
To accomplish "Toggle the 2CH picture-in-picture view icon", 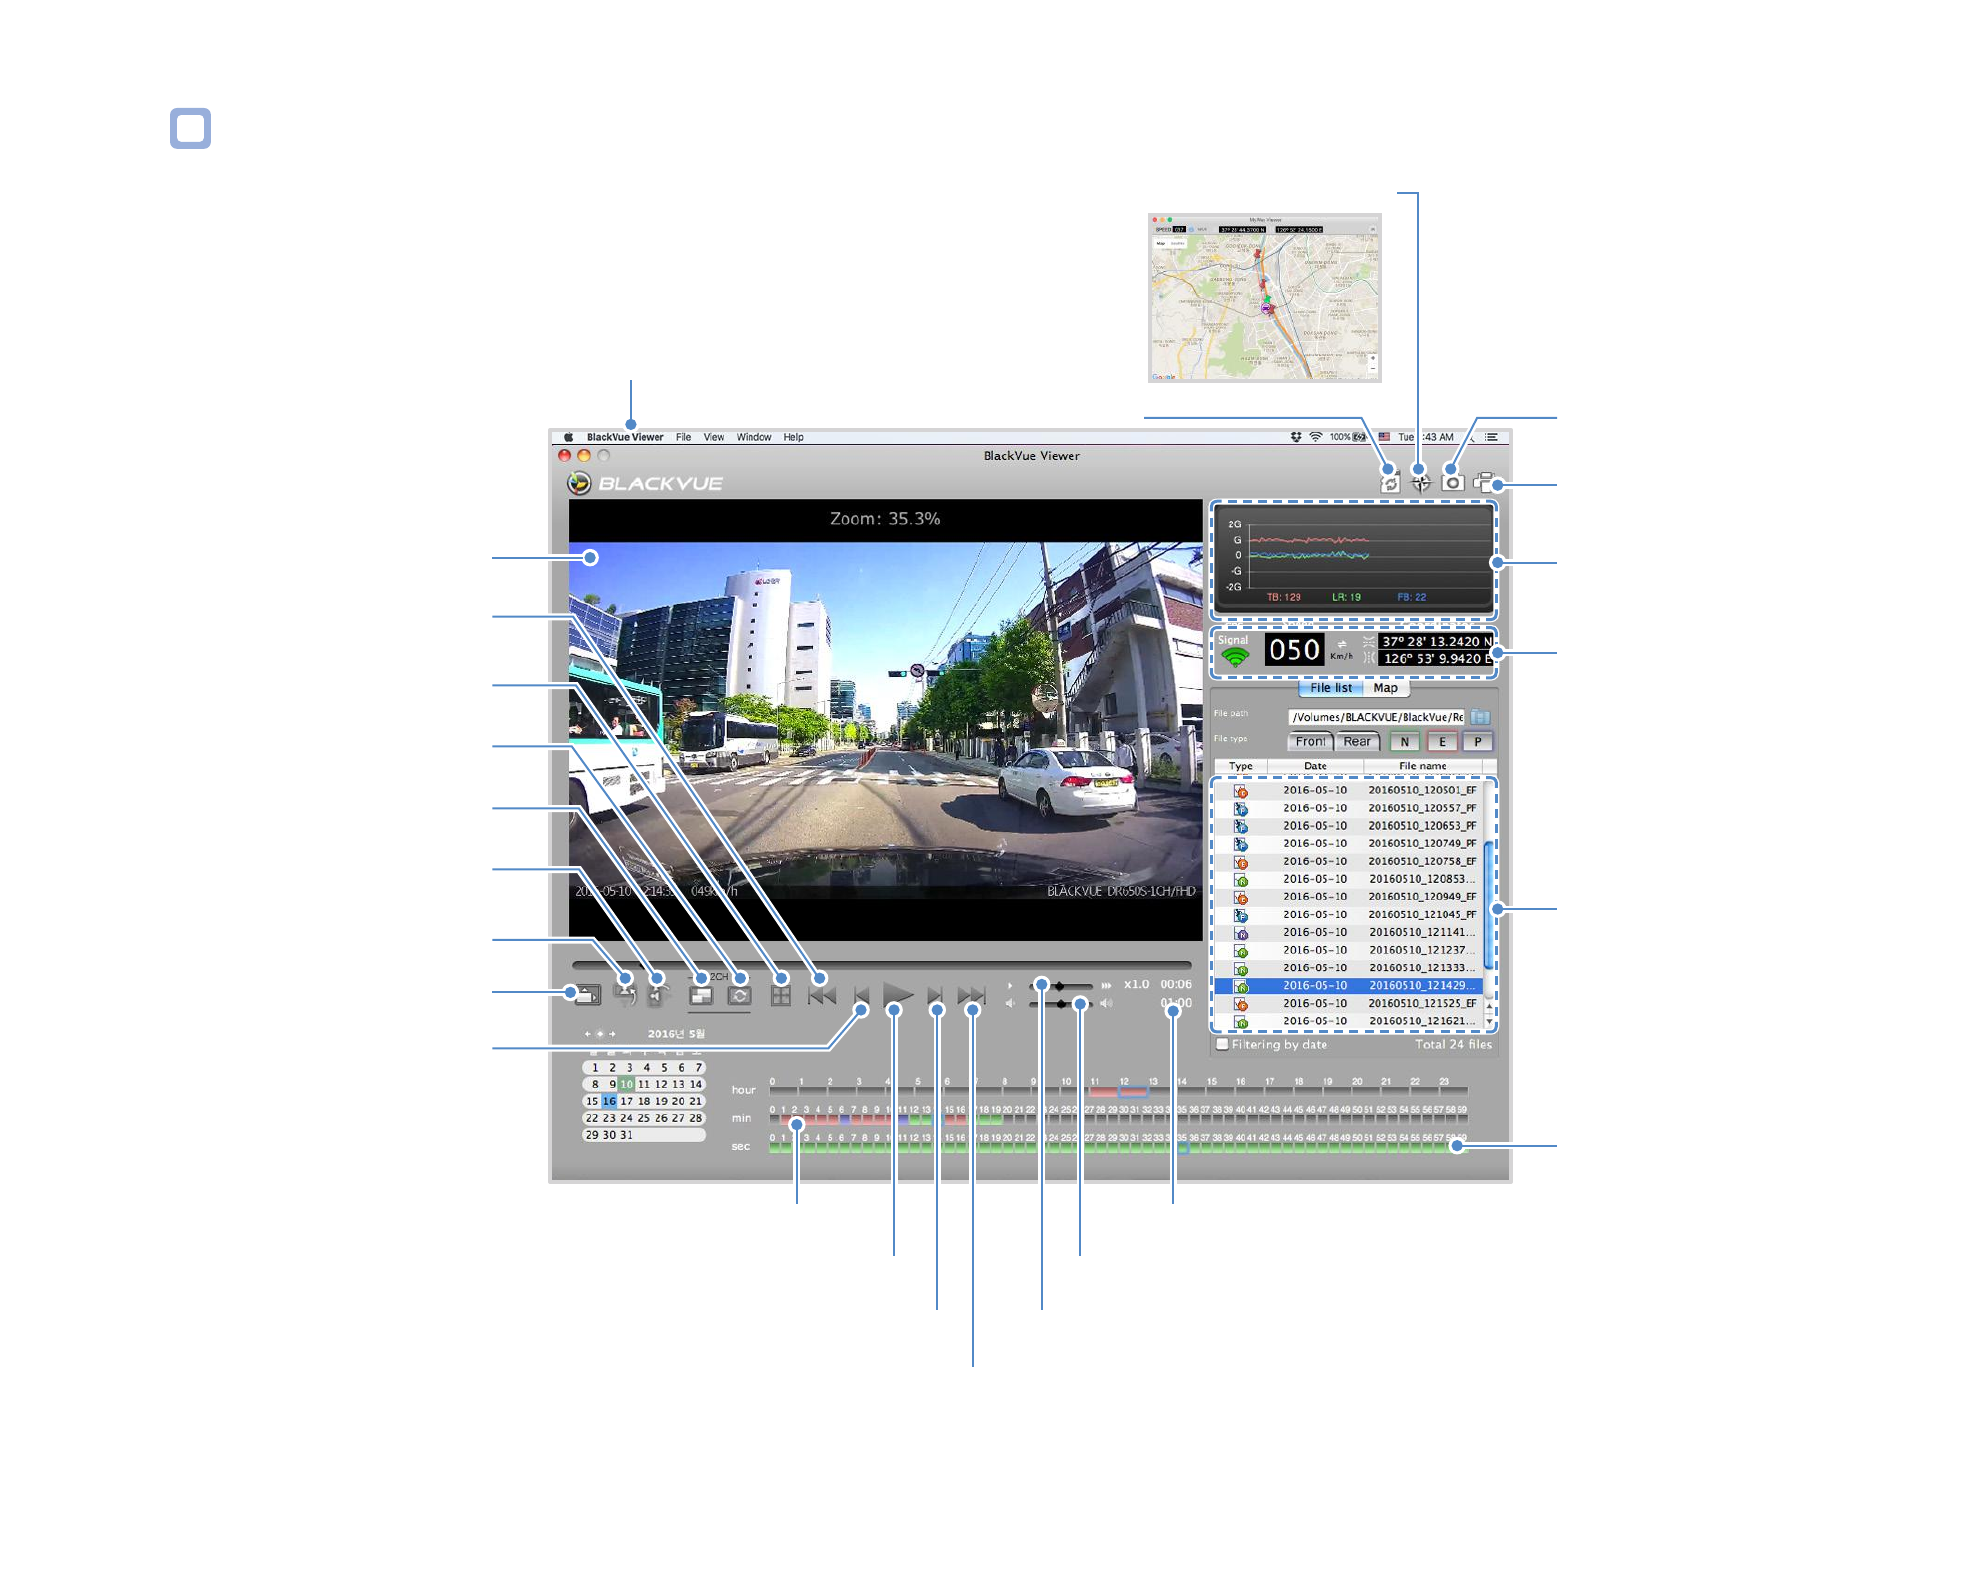I will click(701, 995).
